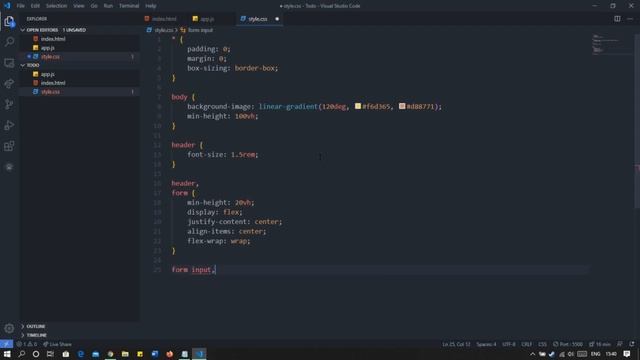640x360 pixels.
Task: Open the Run menu
Action: (x=108, y=6)
